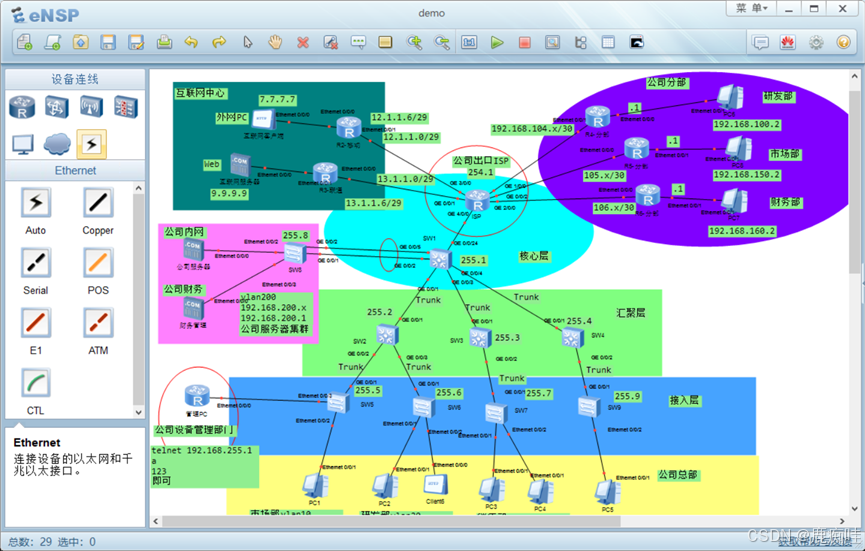This screenshot has width=865, height=551.
Task: Open settings with the gear icon
Action: coord(816,43)
